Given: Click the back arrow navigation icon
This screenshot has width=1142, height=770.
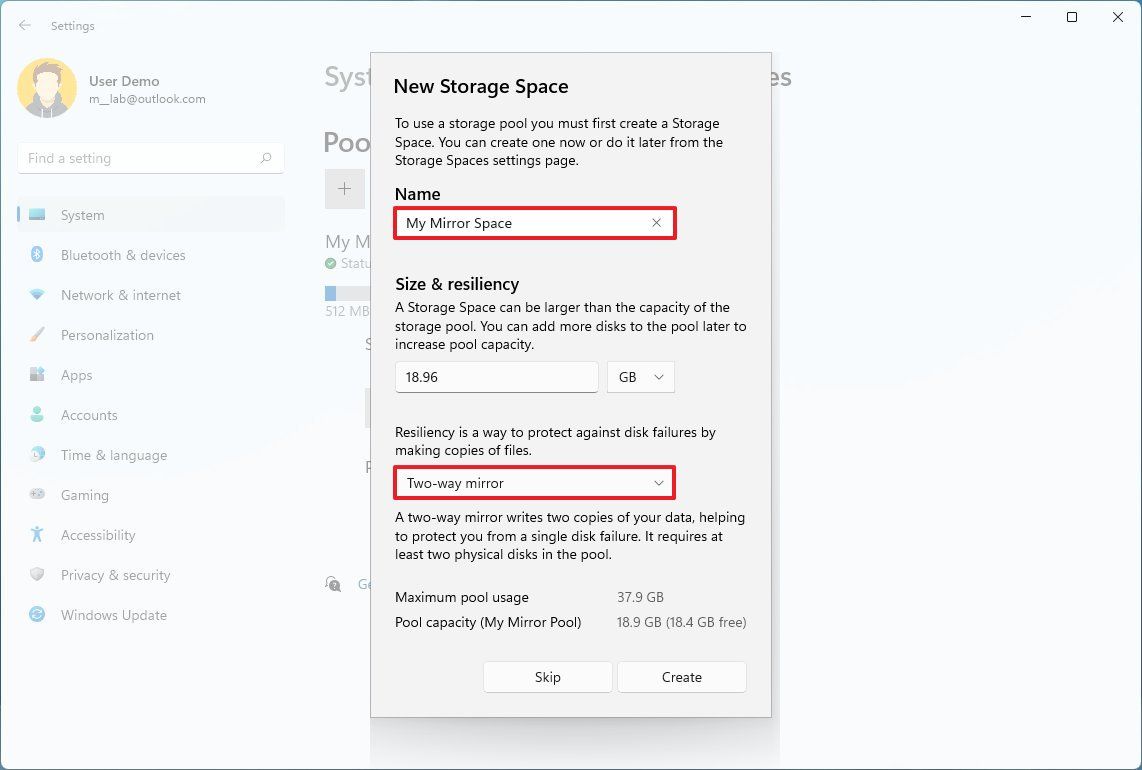Looking at the screenshot, I should (x=24, y=25).
